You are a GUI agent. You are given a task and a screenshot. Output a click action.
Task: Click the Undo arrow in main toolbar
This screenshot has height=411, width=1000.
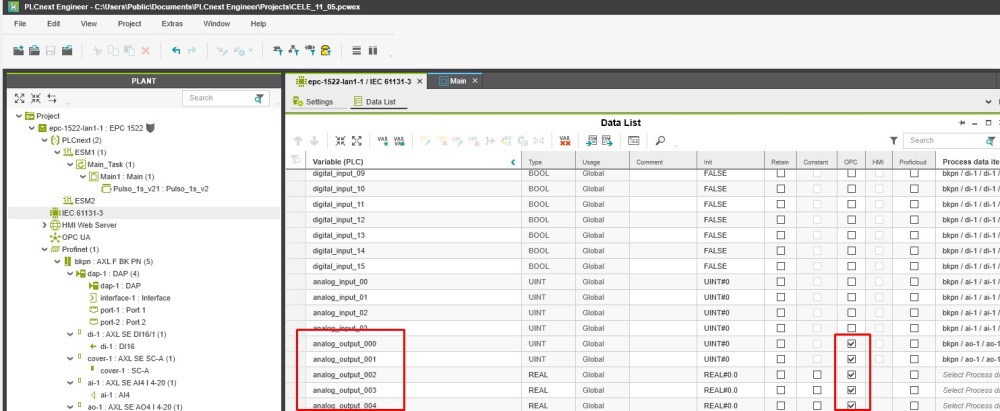176,50
